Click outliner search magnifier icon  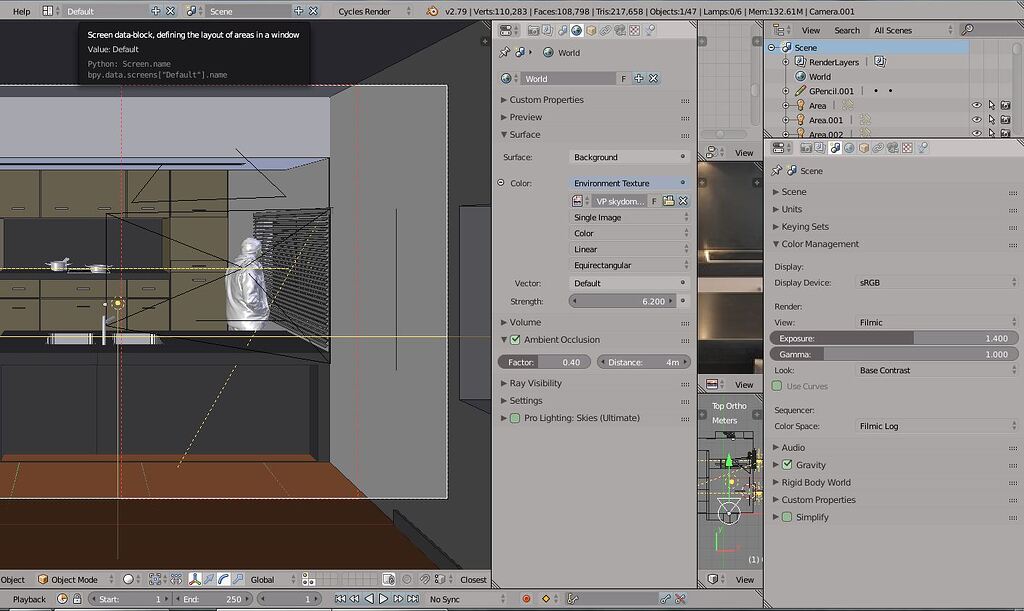(x=967, y=29)
